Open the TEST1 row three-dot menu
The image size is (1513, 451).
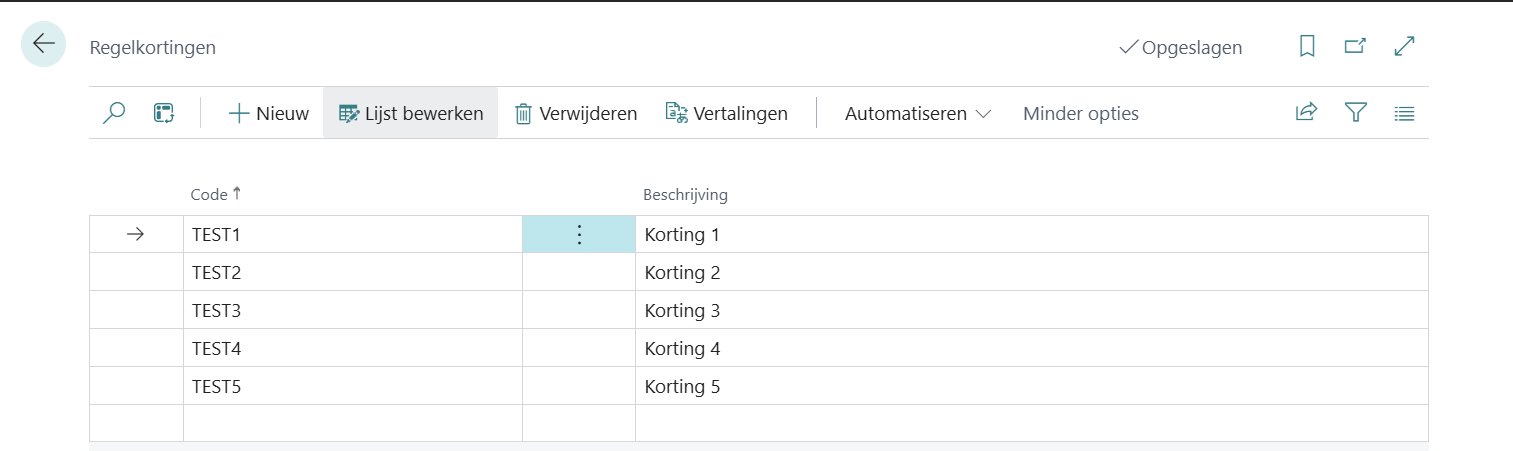pyautogui.click(x=579, y=235)
